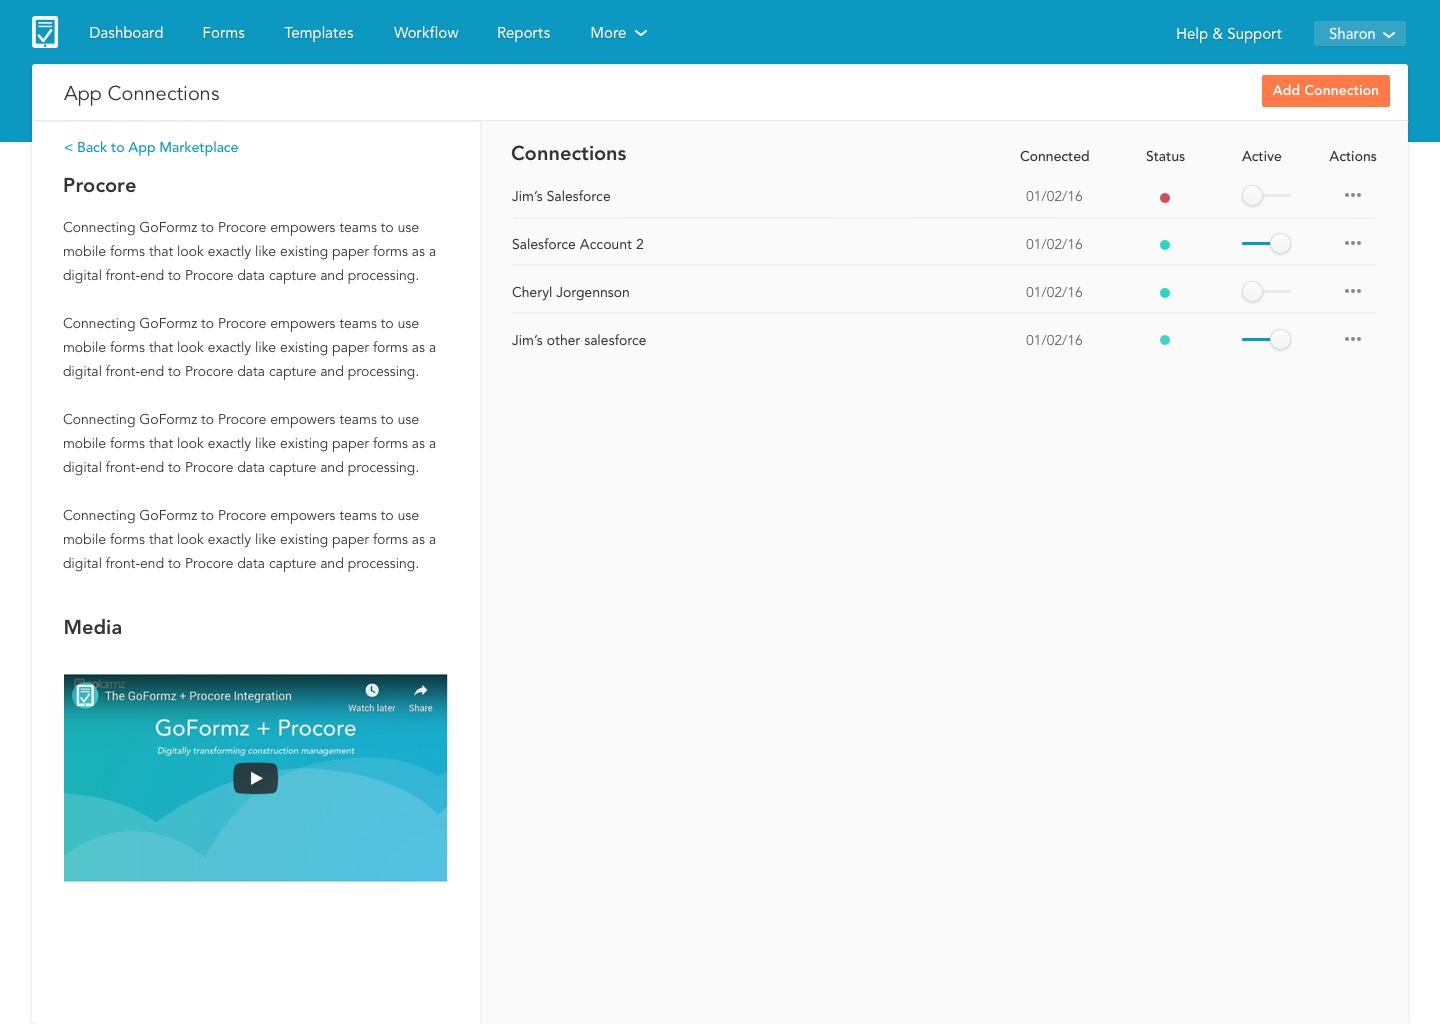Disable the Salesforce Account 2 active toggle

1265,244
